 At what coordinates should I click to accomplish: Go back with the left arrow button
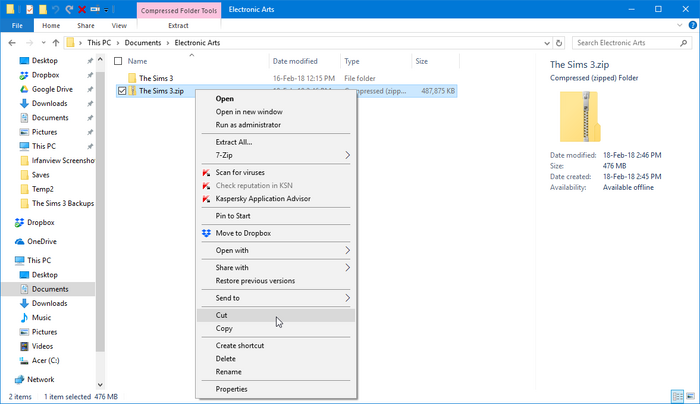12,43
